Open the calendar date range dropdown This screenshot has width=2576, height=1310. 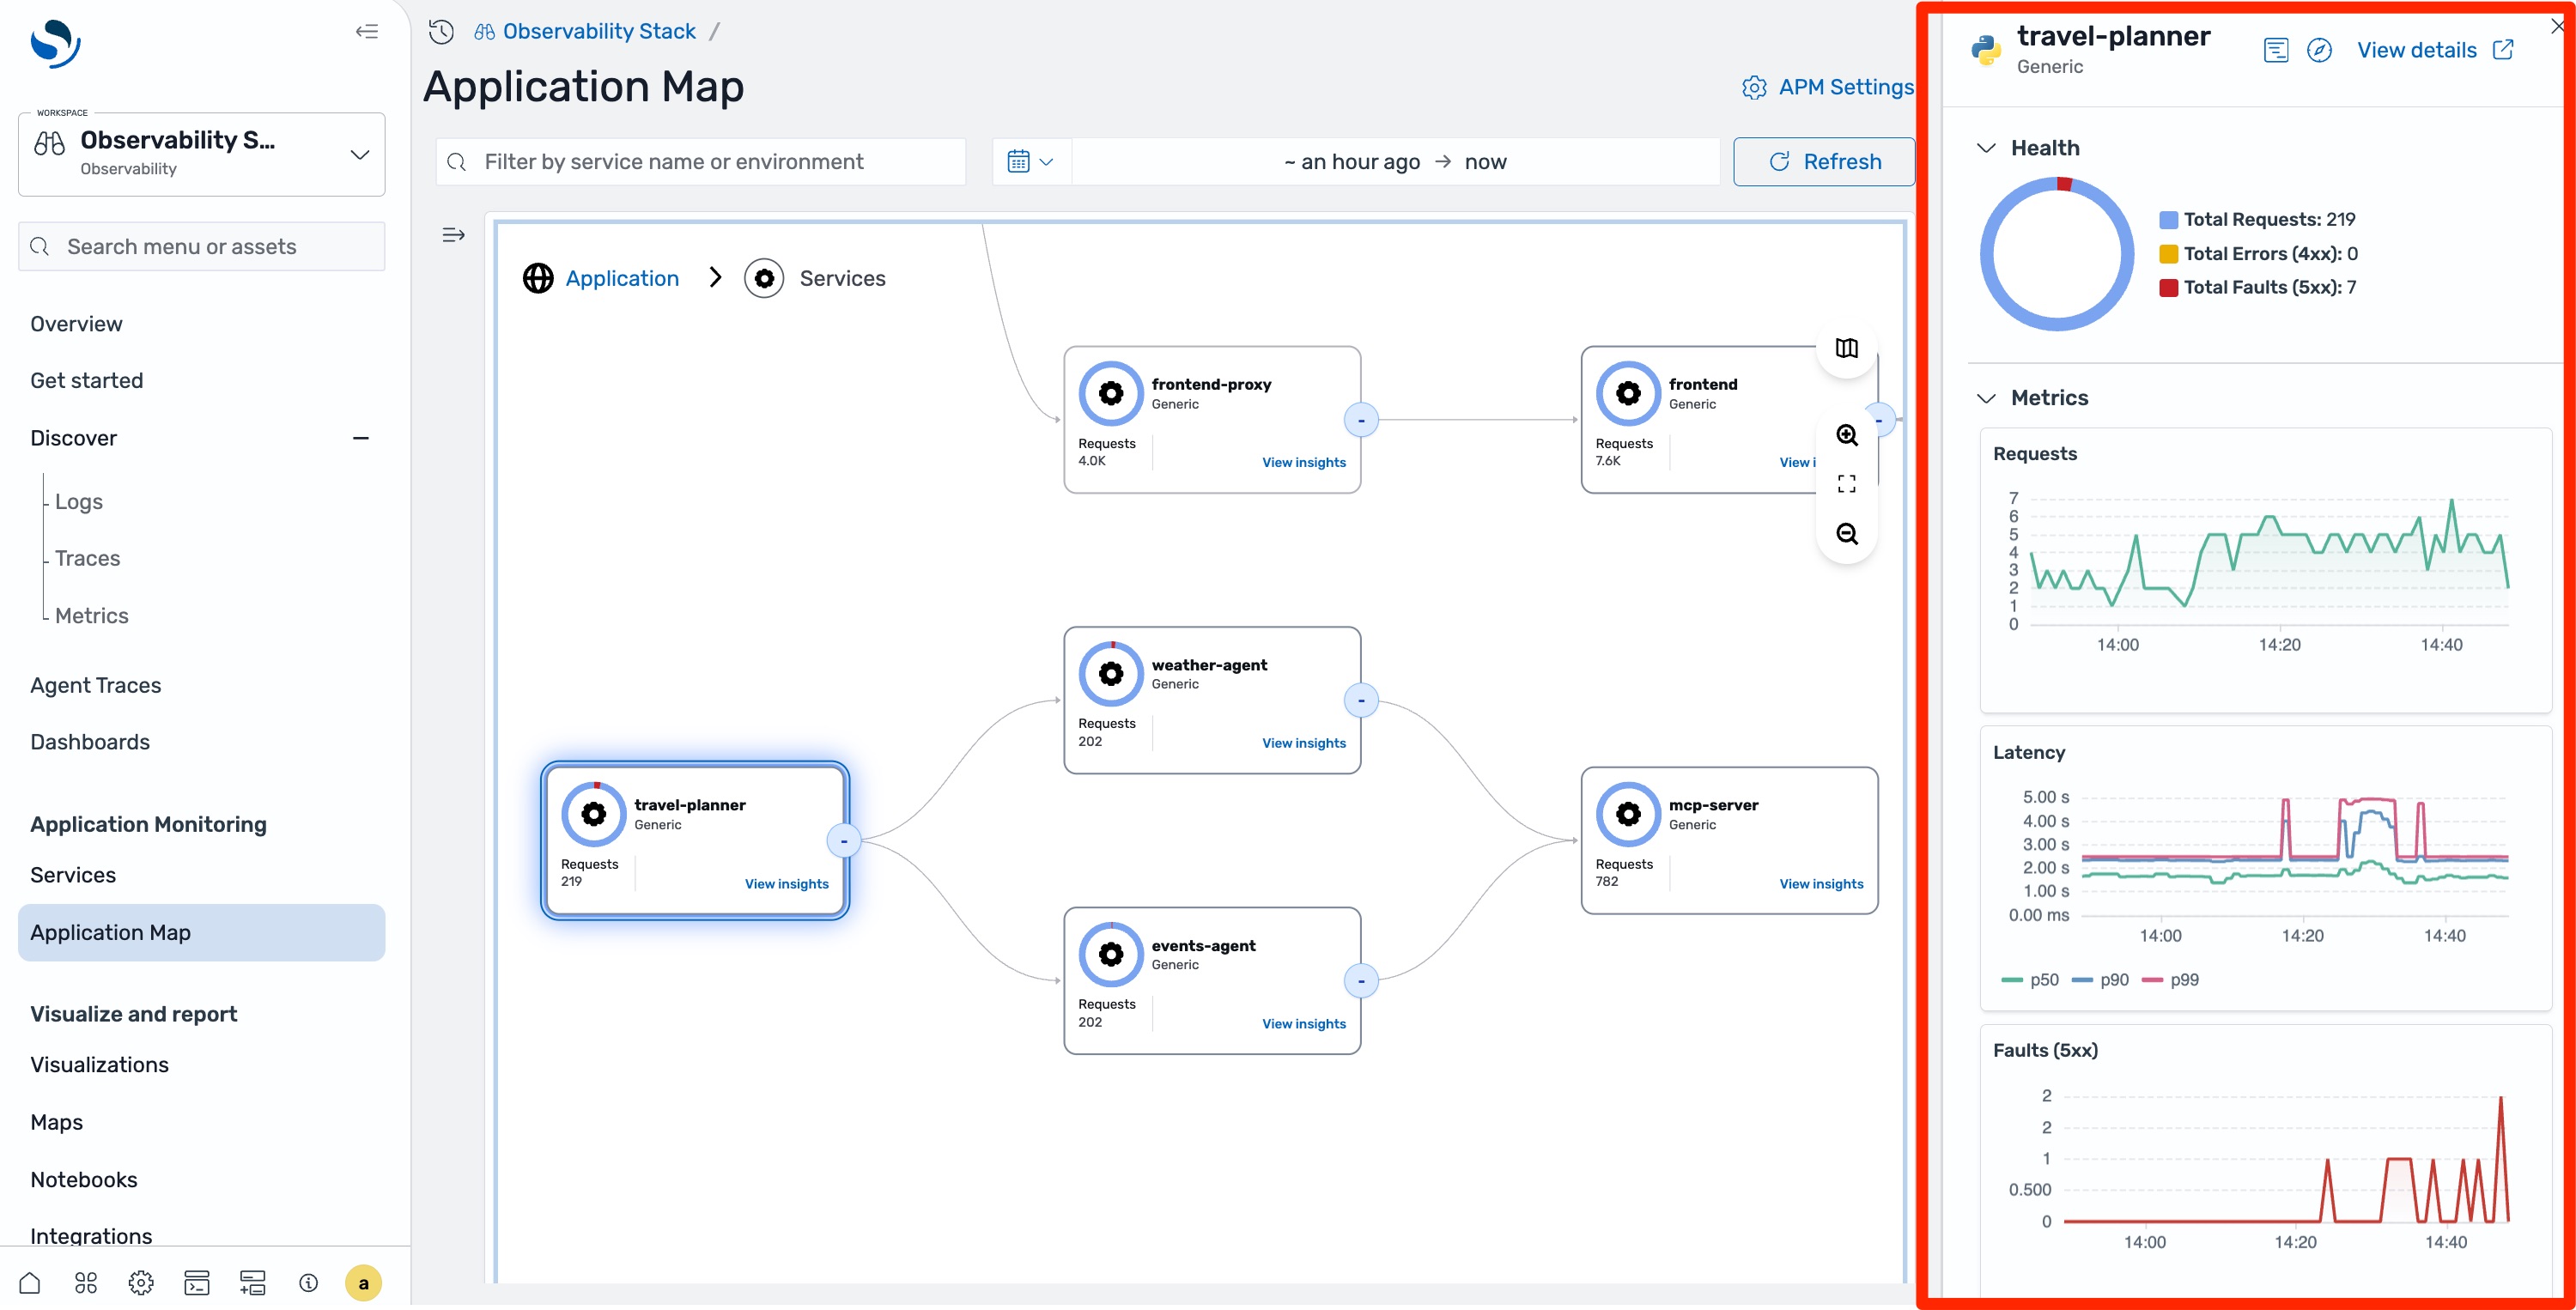[x=1030, y=161]
